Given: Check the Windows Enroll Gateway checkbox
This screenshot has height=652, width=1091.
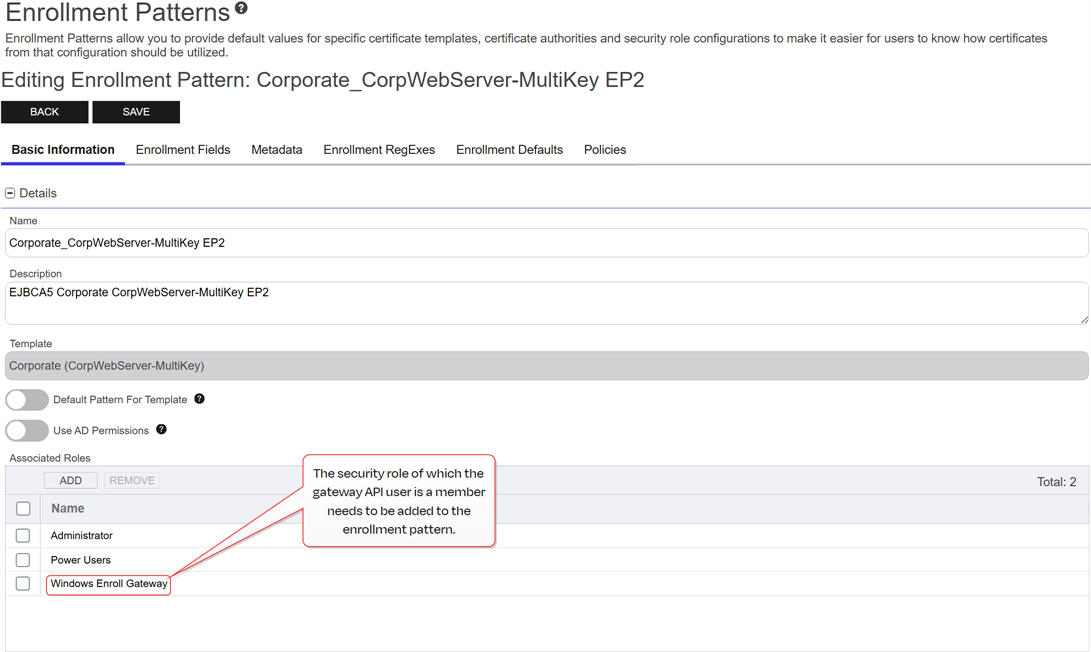Looking at the screenshot, I should [x=23, y=584].
